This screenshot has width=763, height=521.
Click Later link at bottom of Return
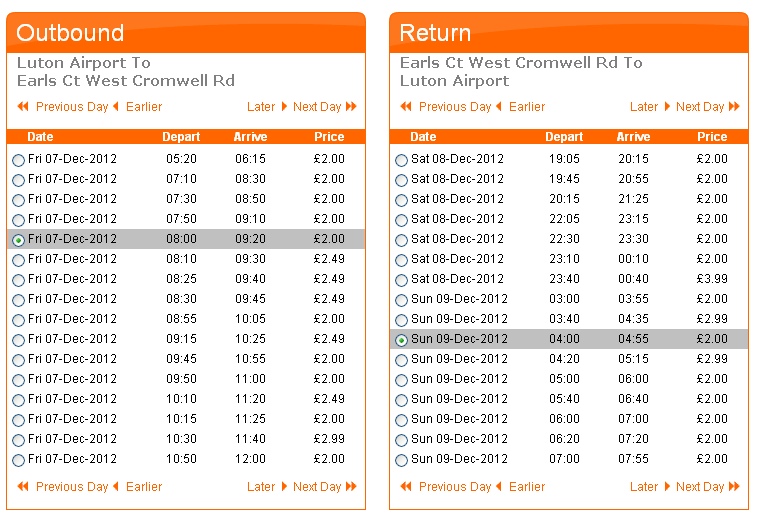click(x=644, y=486)
